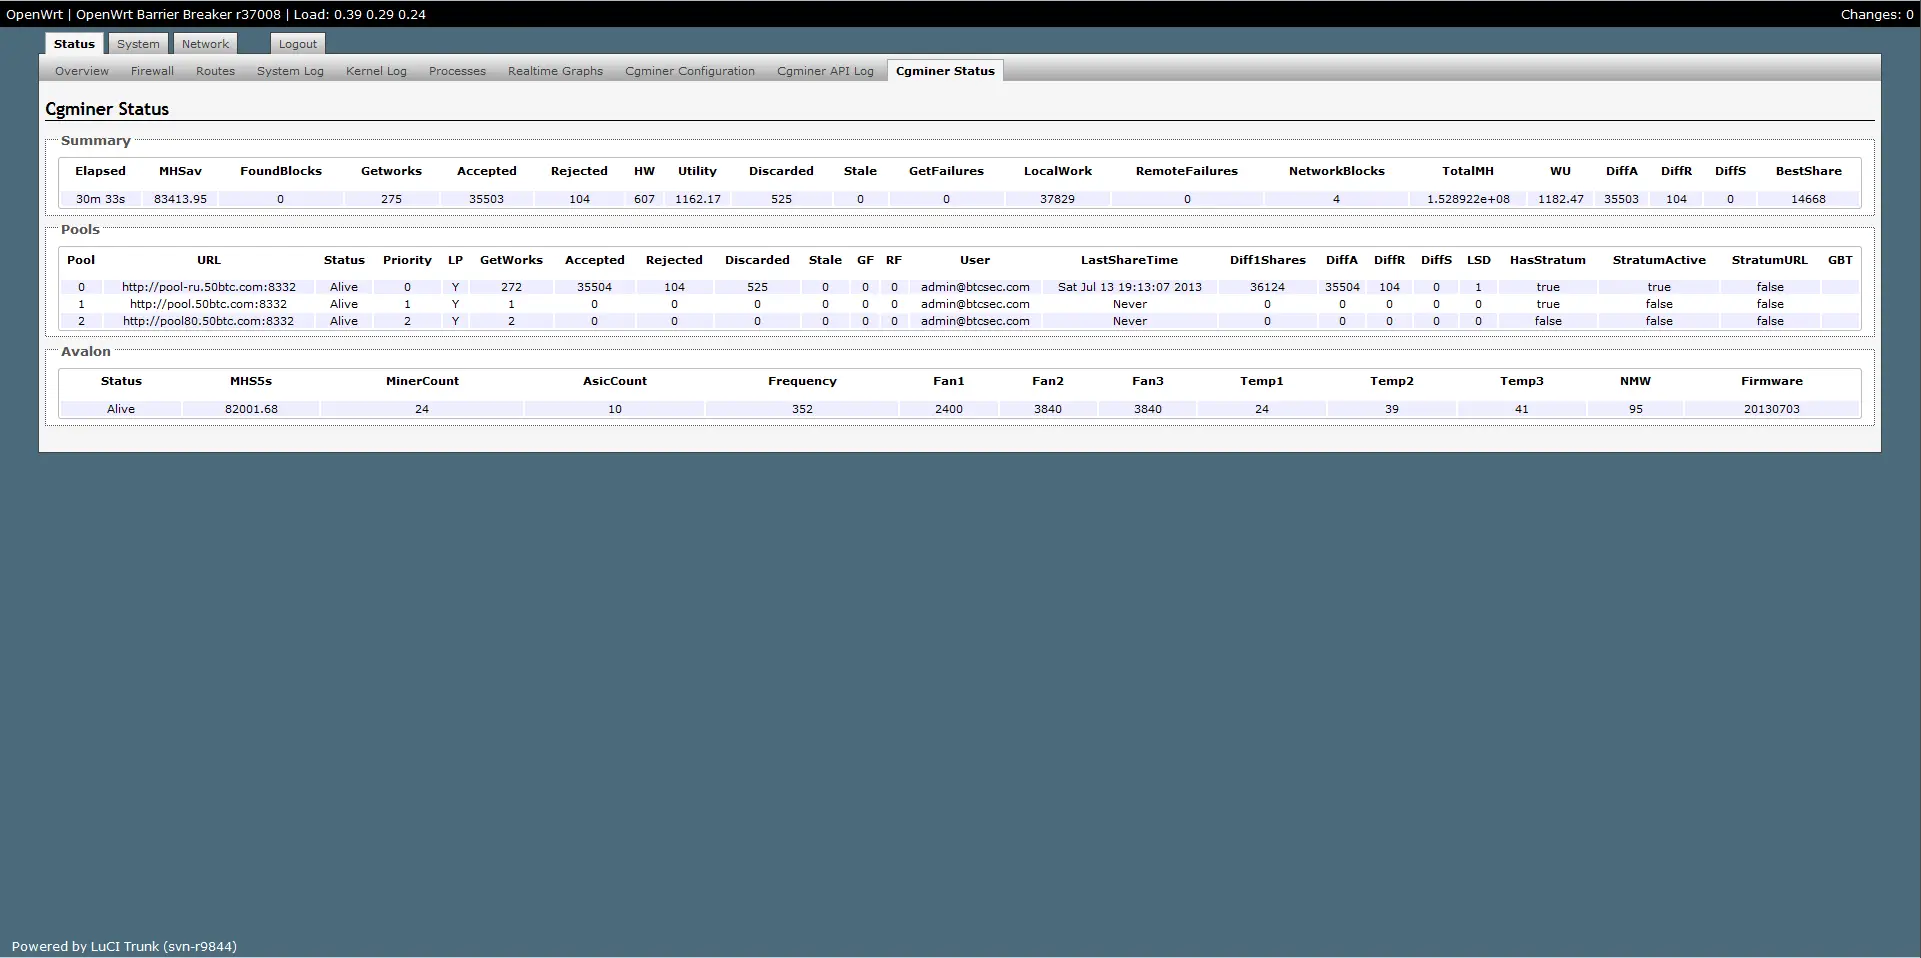1921x958 pixels.
Task: Open the Routes subtab
Action: click(x=215, y=71)
